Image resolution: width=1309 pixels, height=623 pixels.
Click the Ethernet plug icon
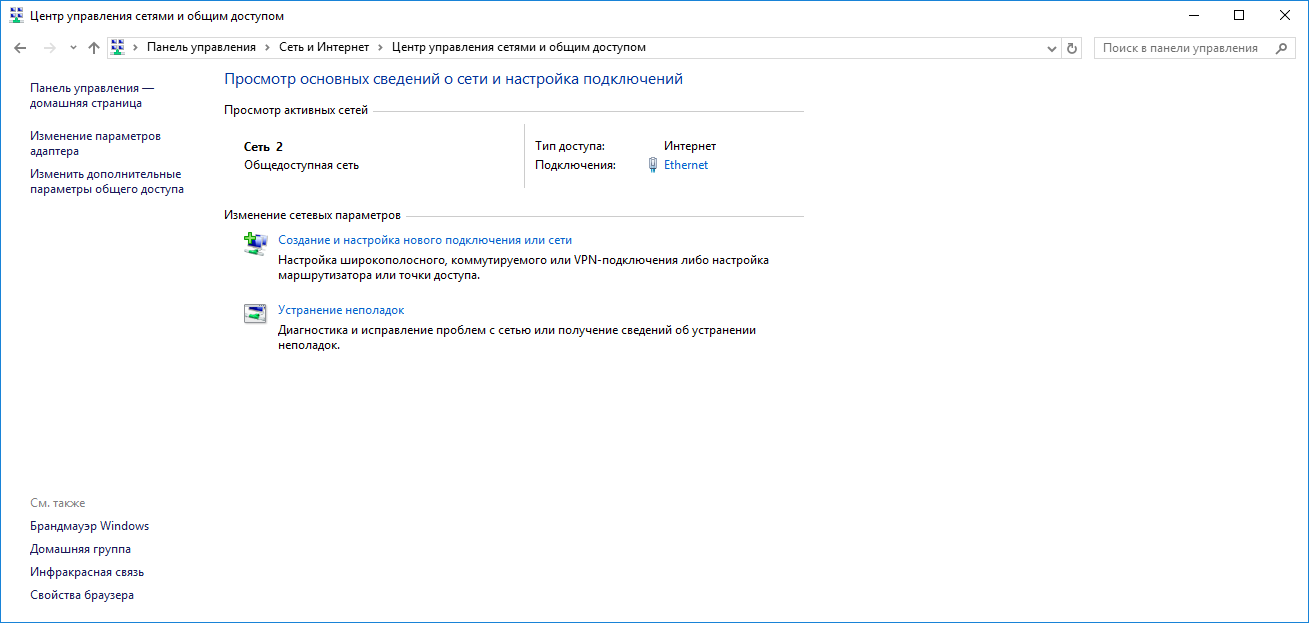653,166
